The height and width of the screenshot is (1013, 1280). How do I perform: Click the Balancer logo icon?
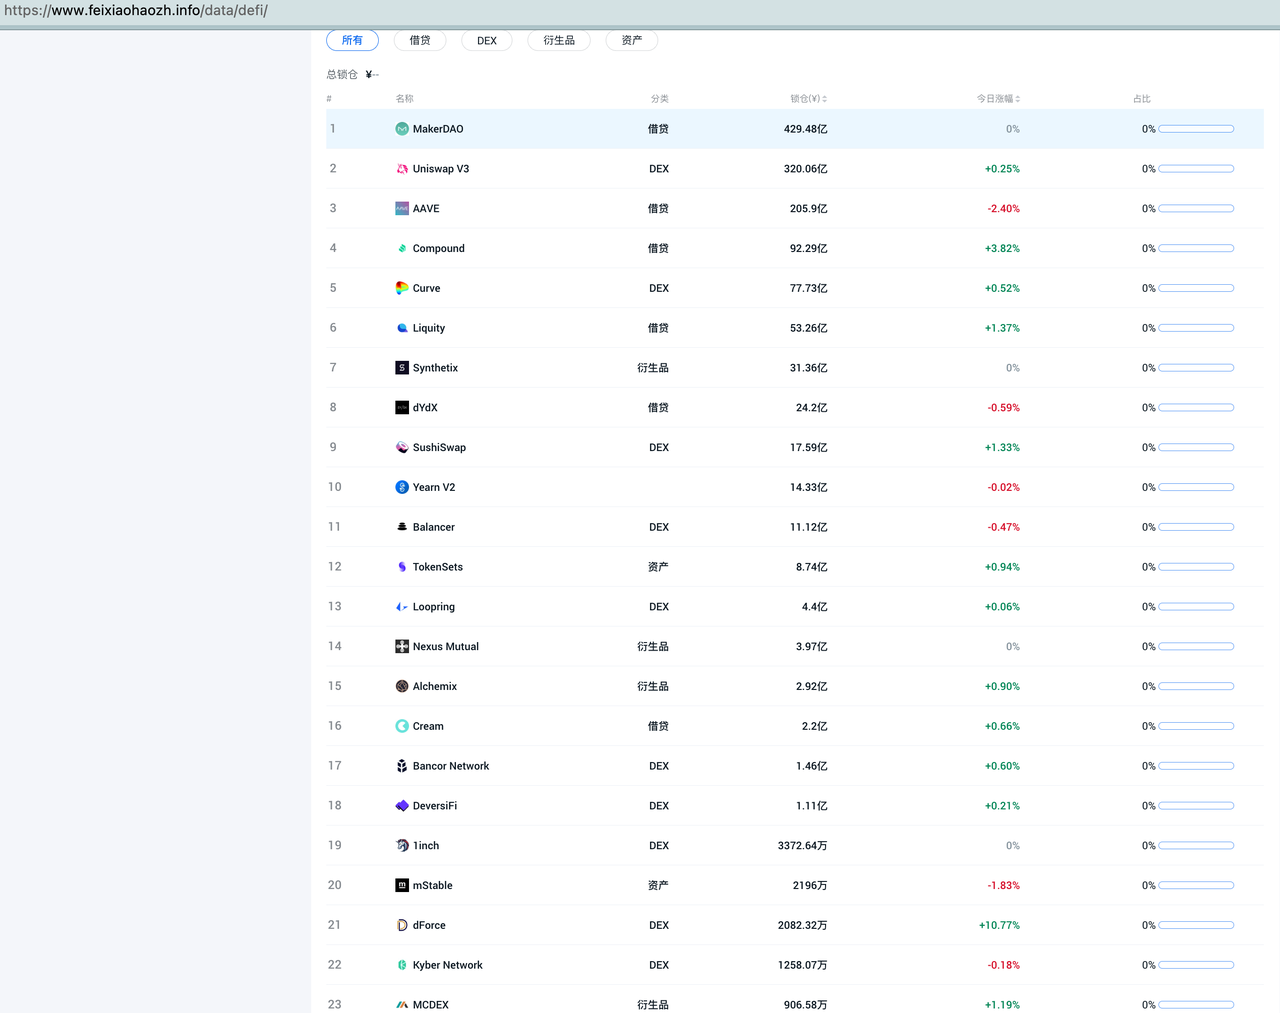tap(402, 527)
